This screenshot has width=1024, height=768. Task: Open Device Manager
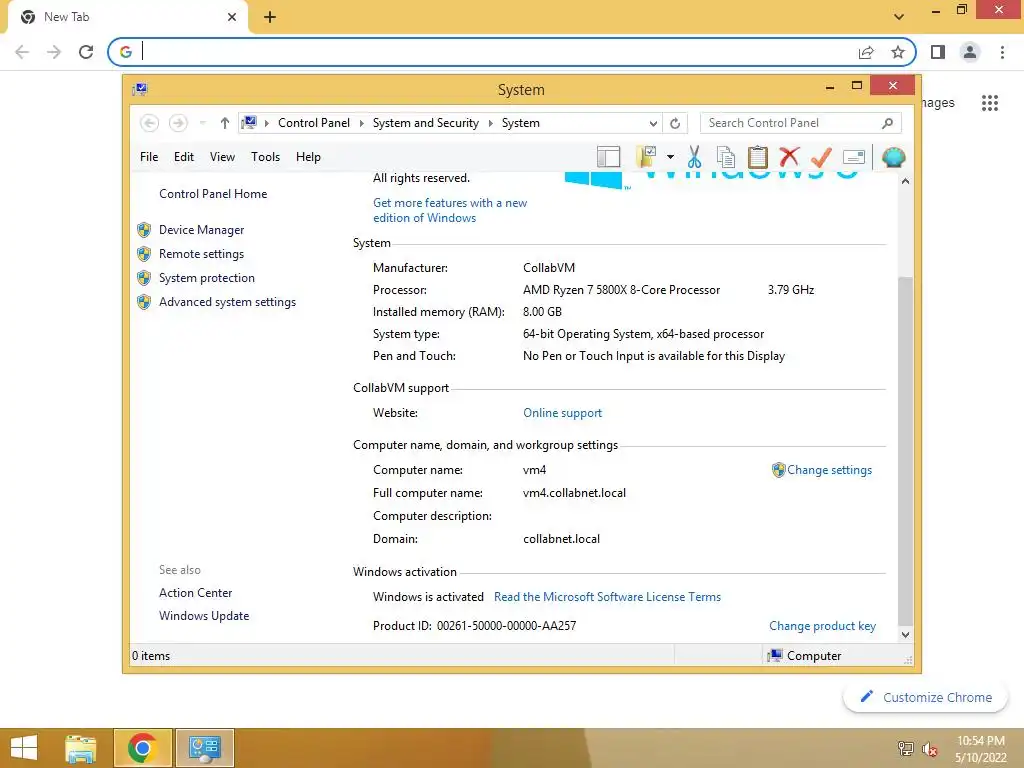click(201, 230)
